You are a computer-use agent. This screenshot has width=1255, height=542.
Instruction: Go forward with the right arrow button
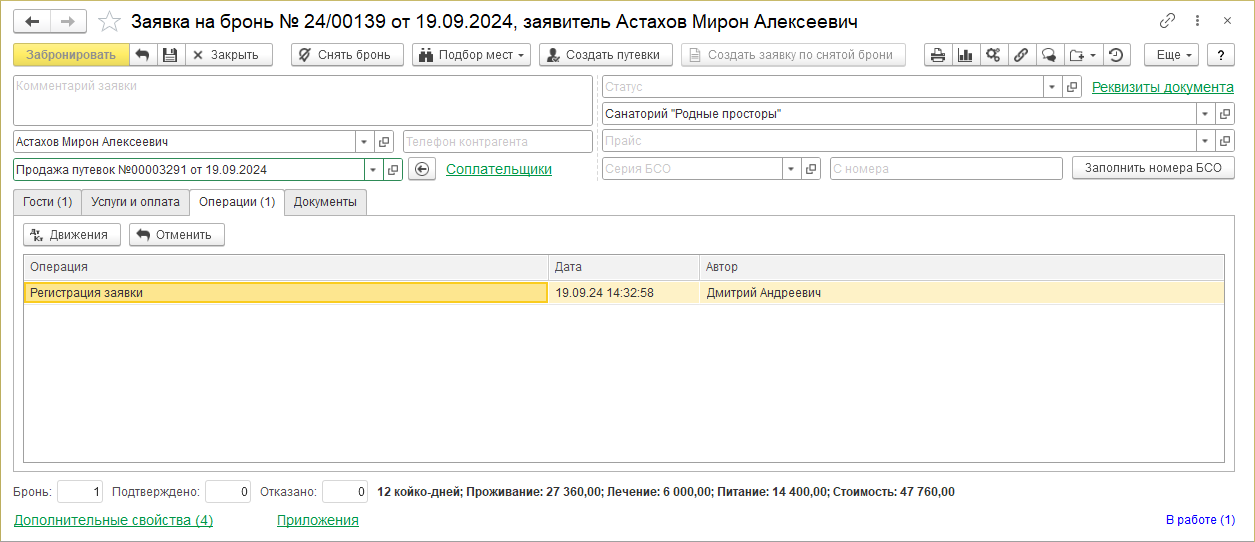pos(68,21)
